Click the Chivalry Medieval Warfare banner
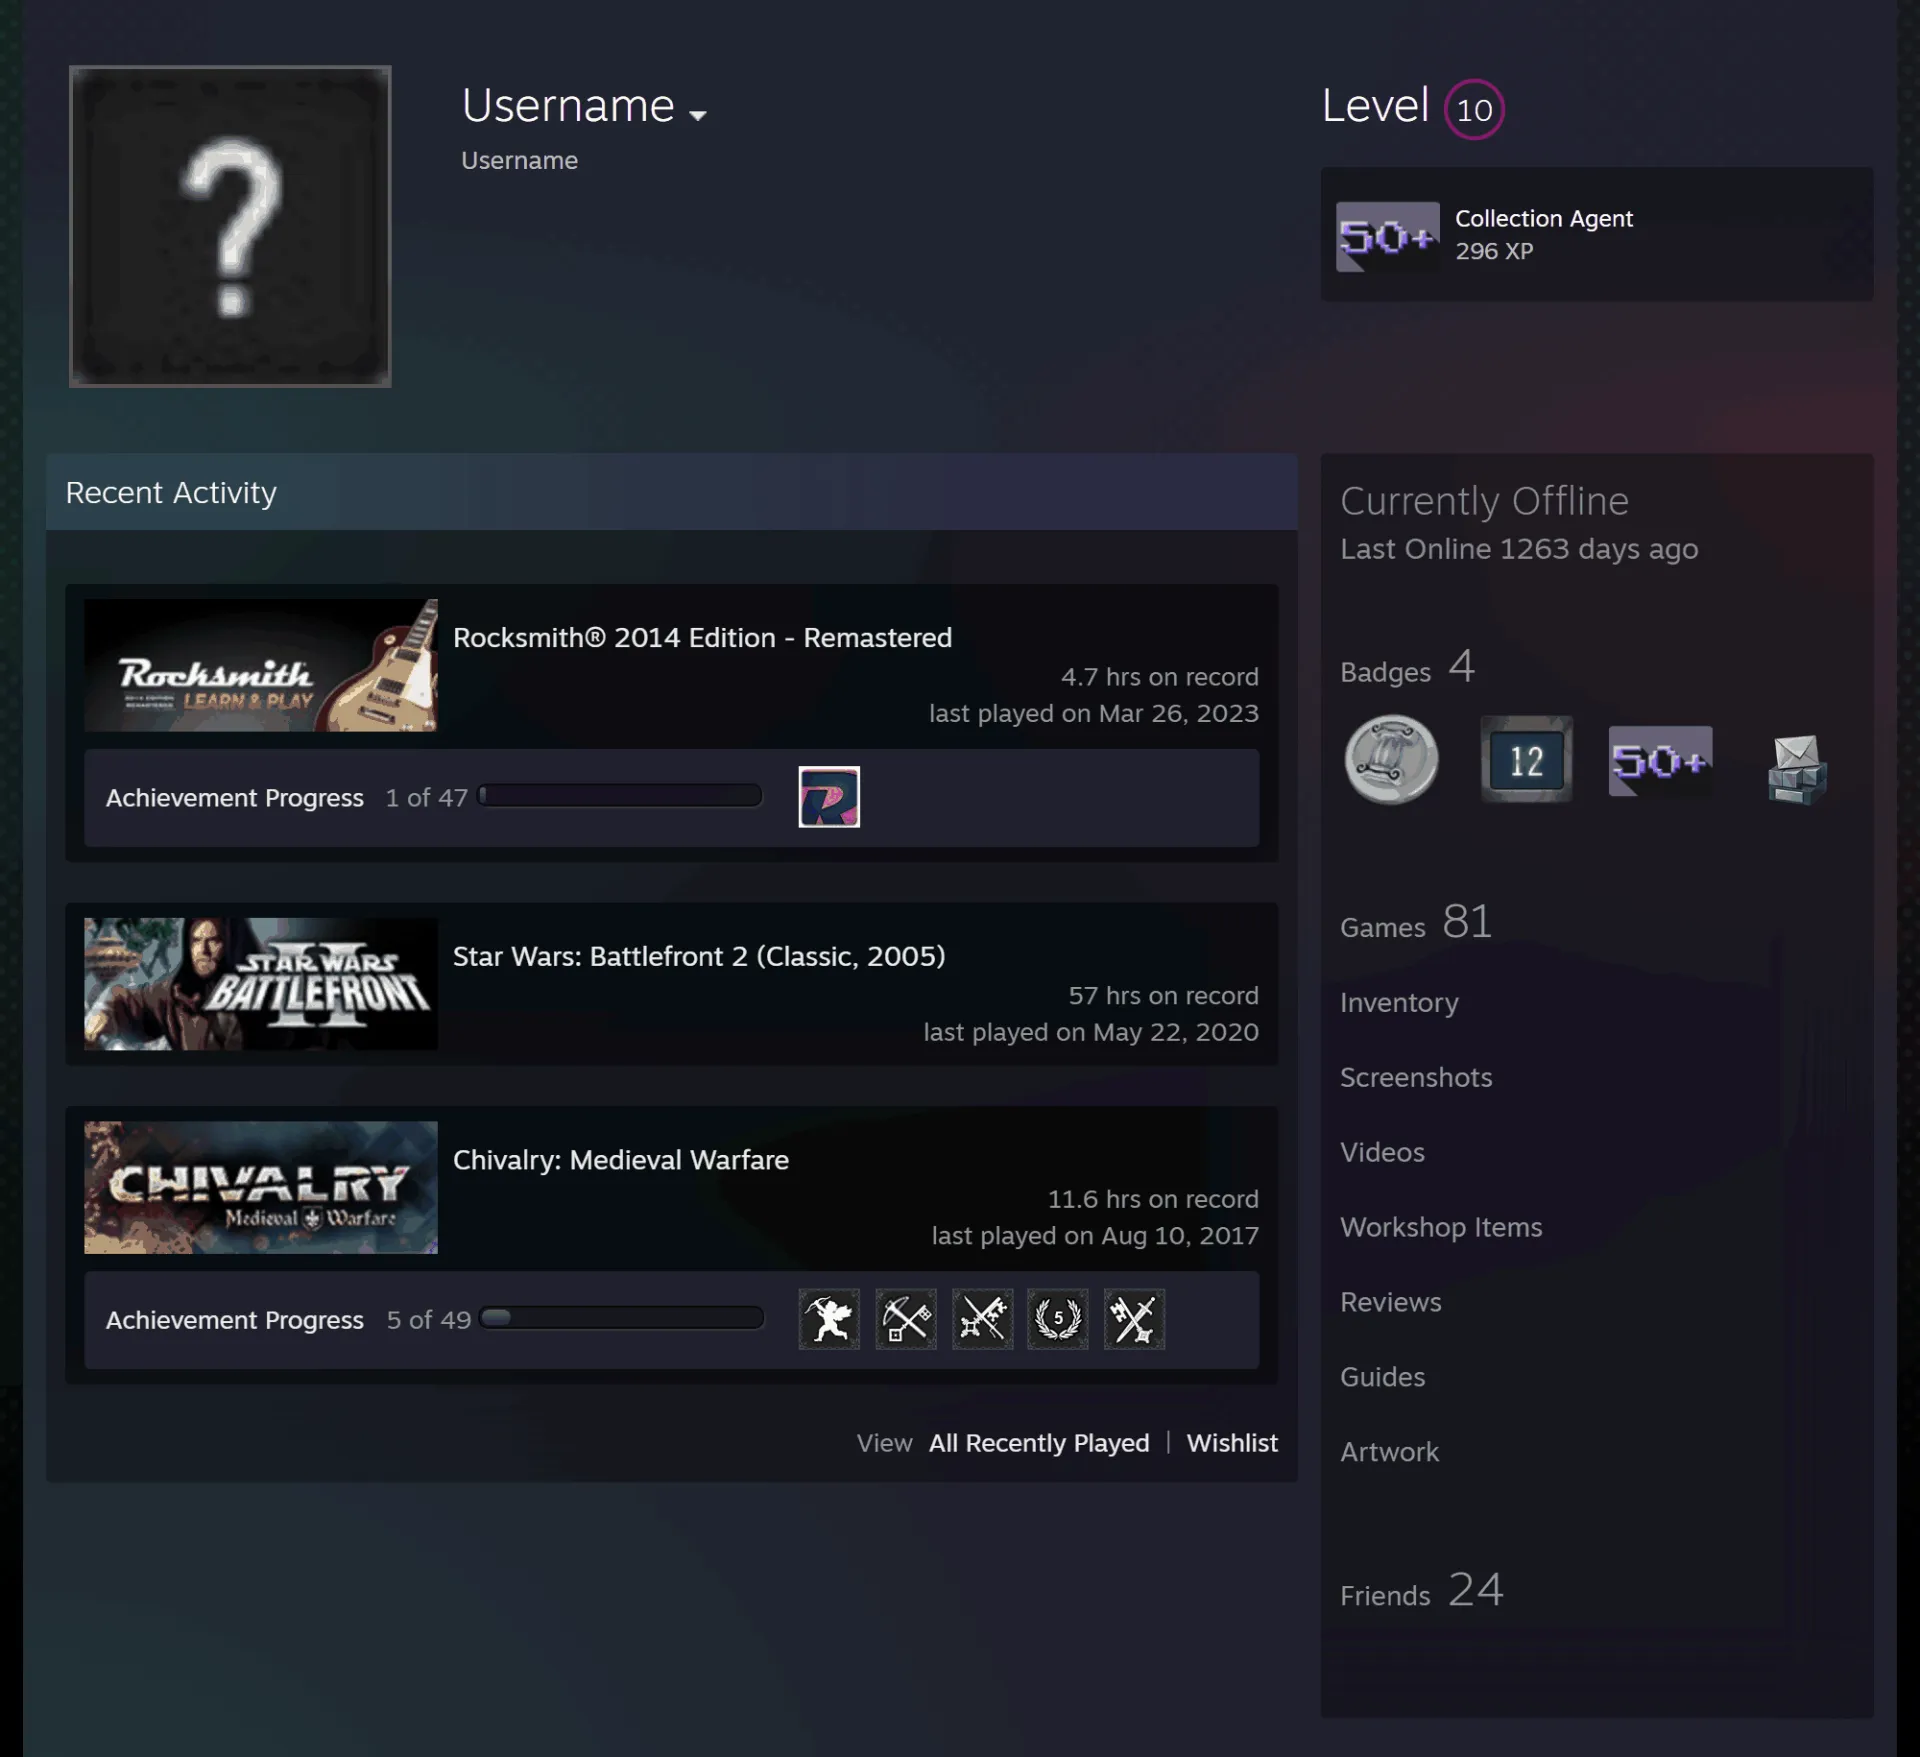 [x=261, y=1187]
